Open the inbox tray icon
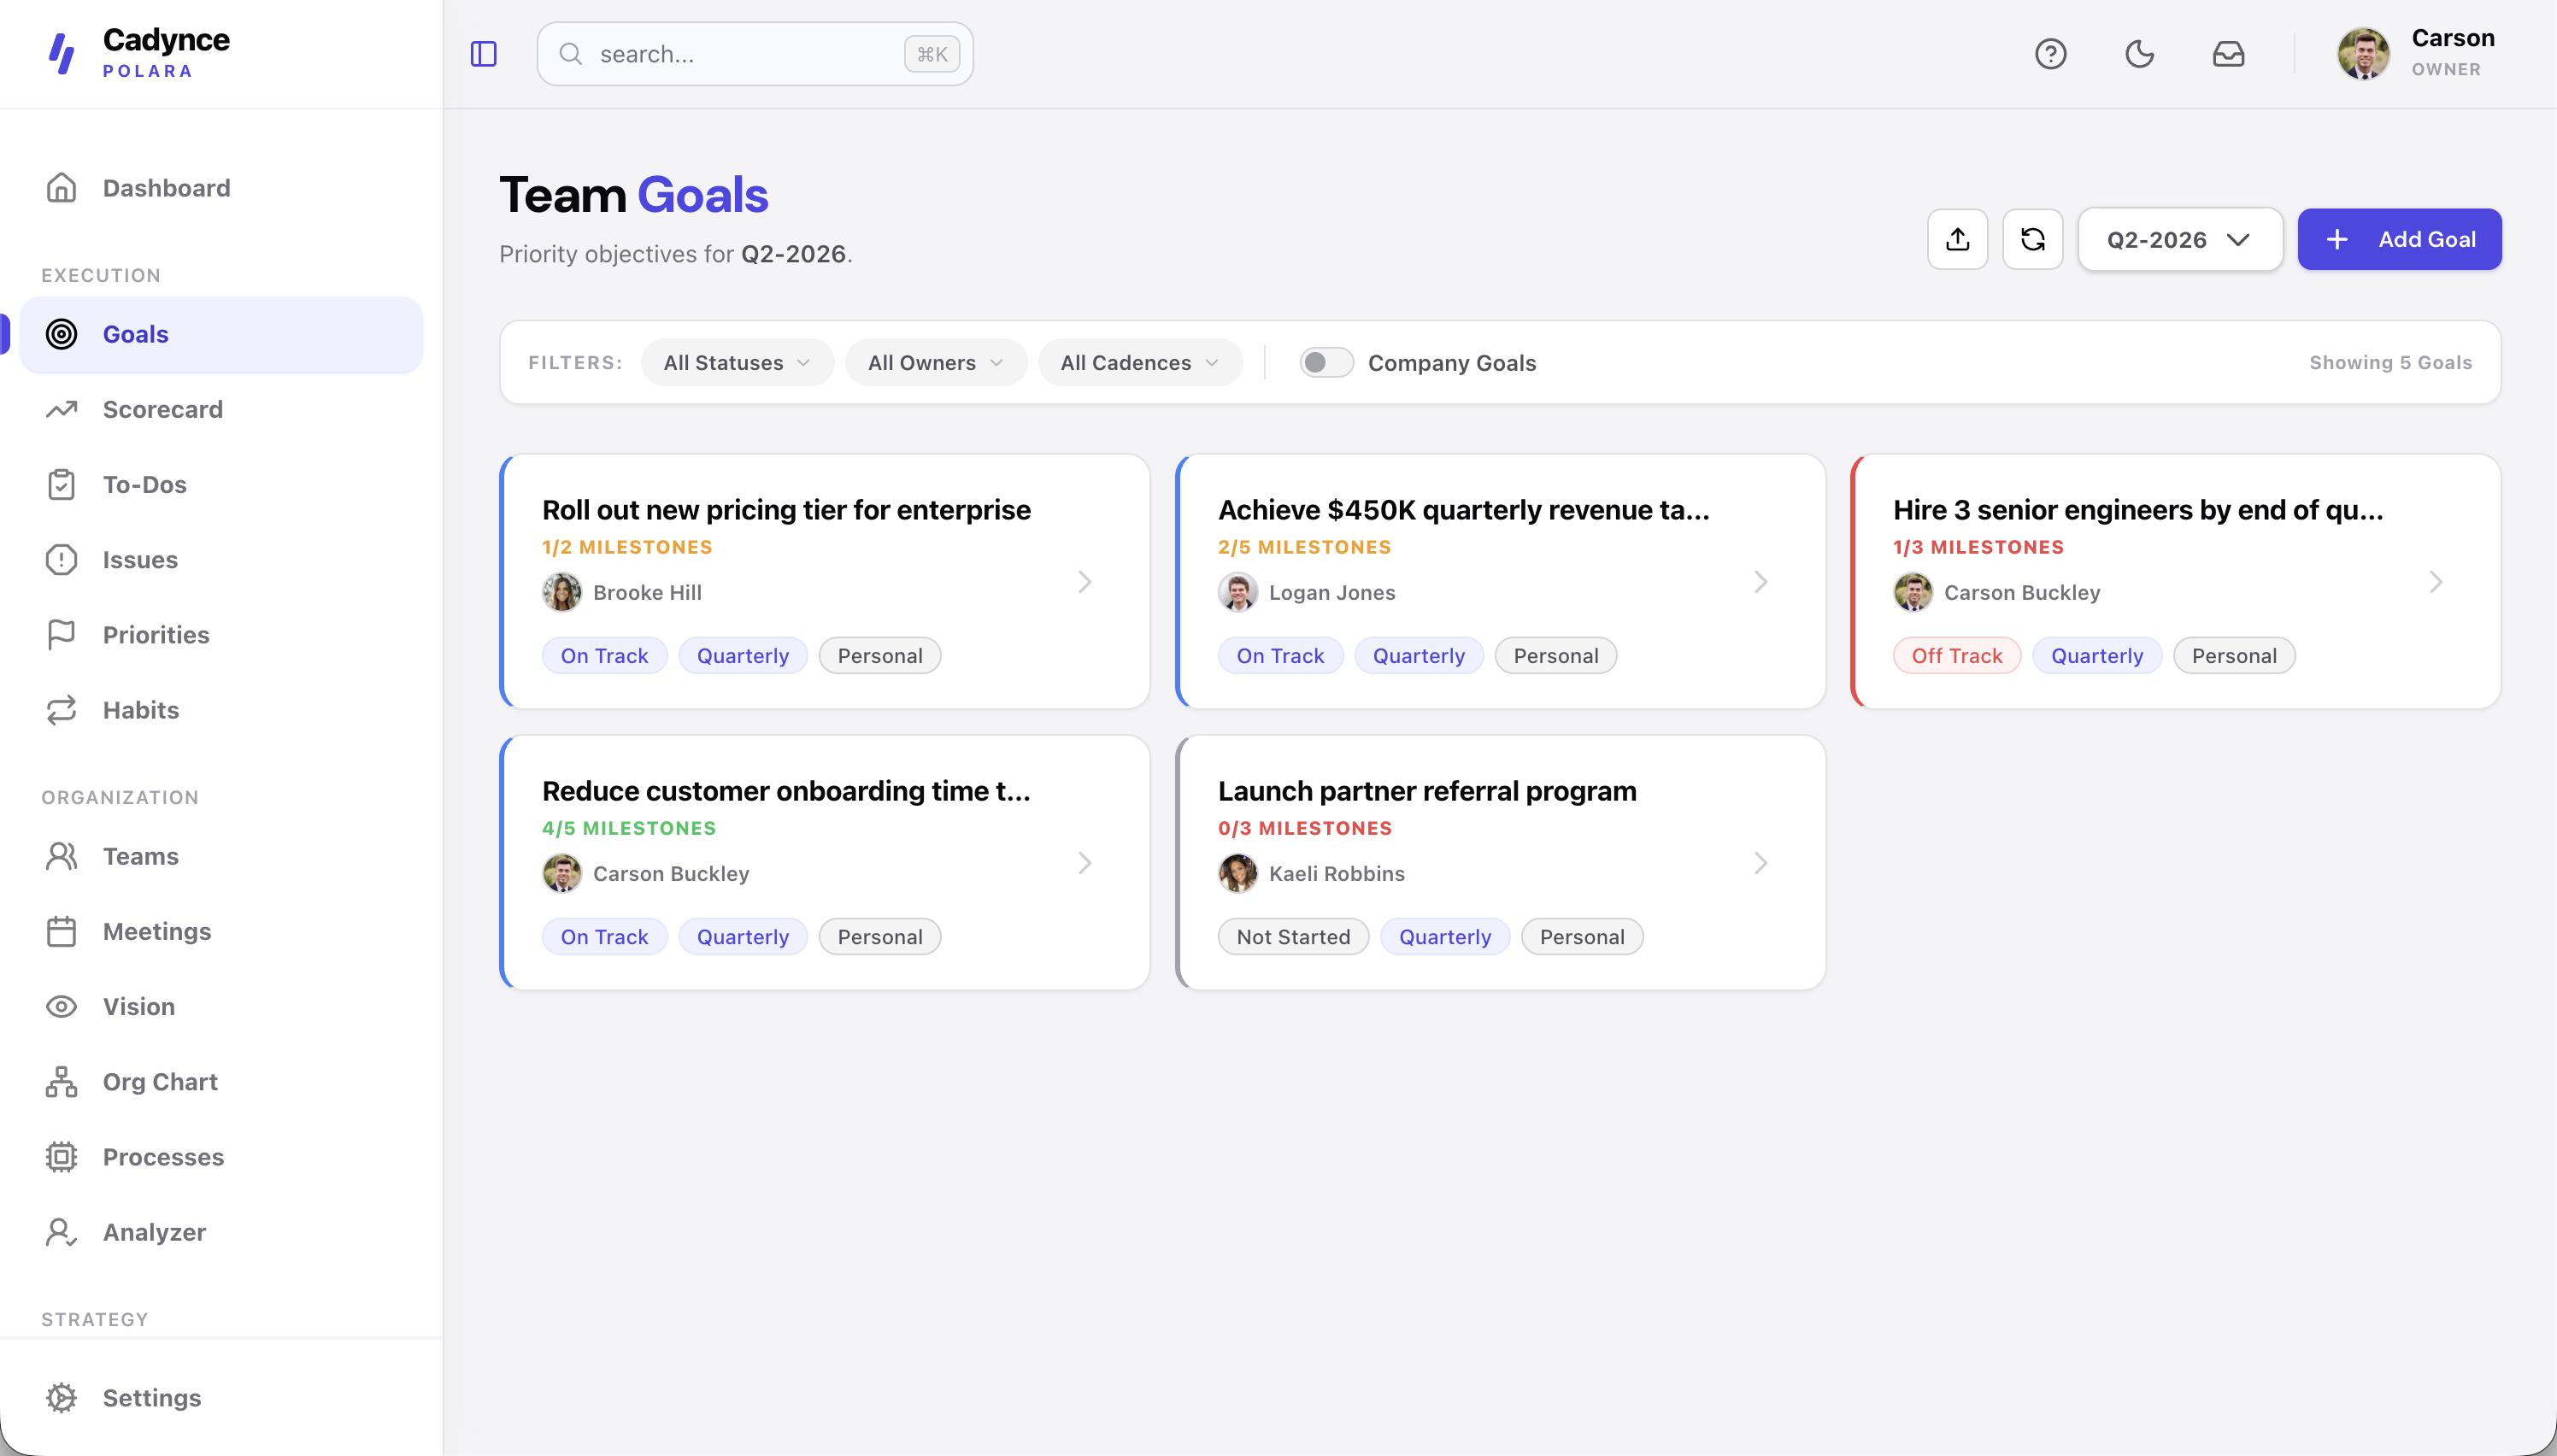This screenshot has width=2557, height=1456. pos(2228,54)
